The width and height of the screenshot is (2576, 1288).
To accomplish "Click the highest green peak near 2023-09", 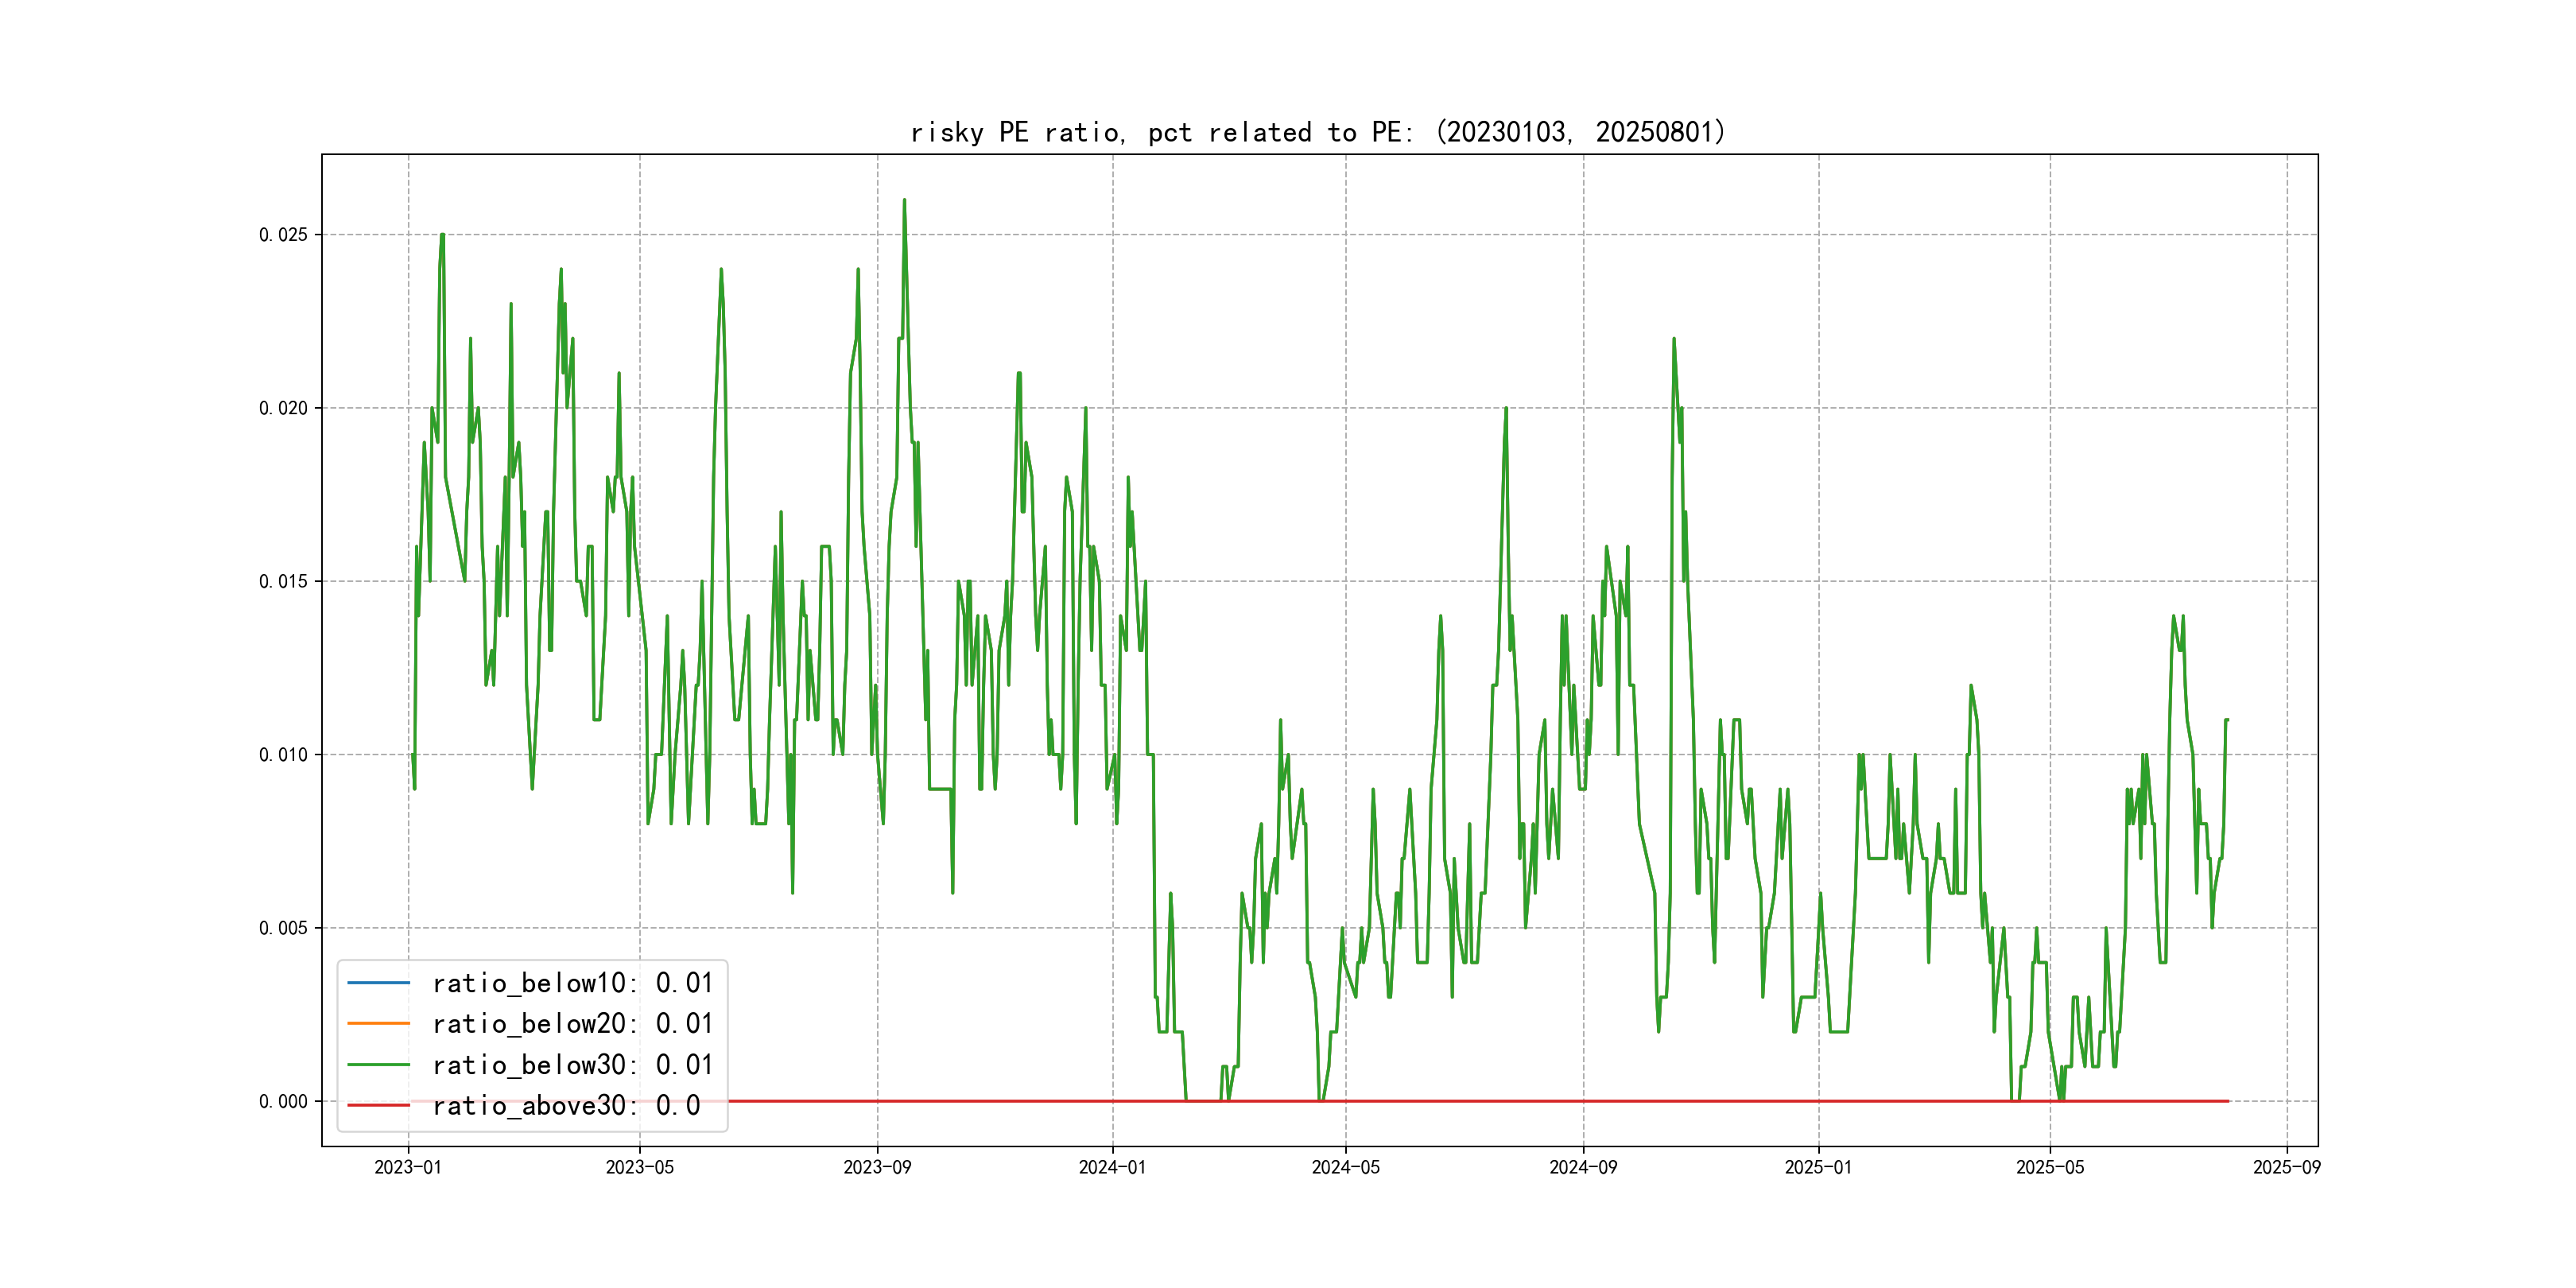I will 904,201.
